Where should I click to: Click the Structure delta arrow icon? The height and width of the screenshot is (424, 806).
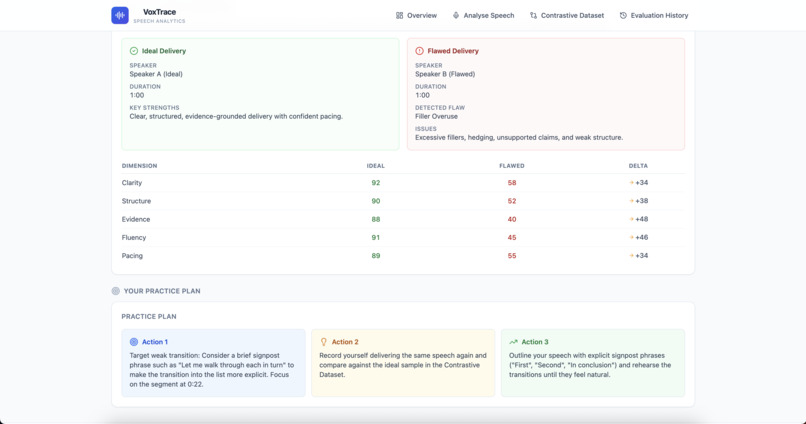(x=631, y=201)
